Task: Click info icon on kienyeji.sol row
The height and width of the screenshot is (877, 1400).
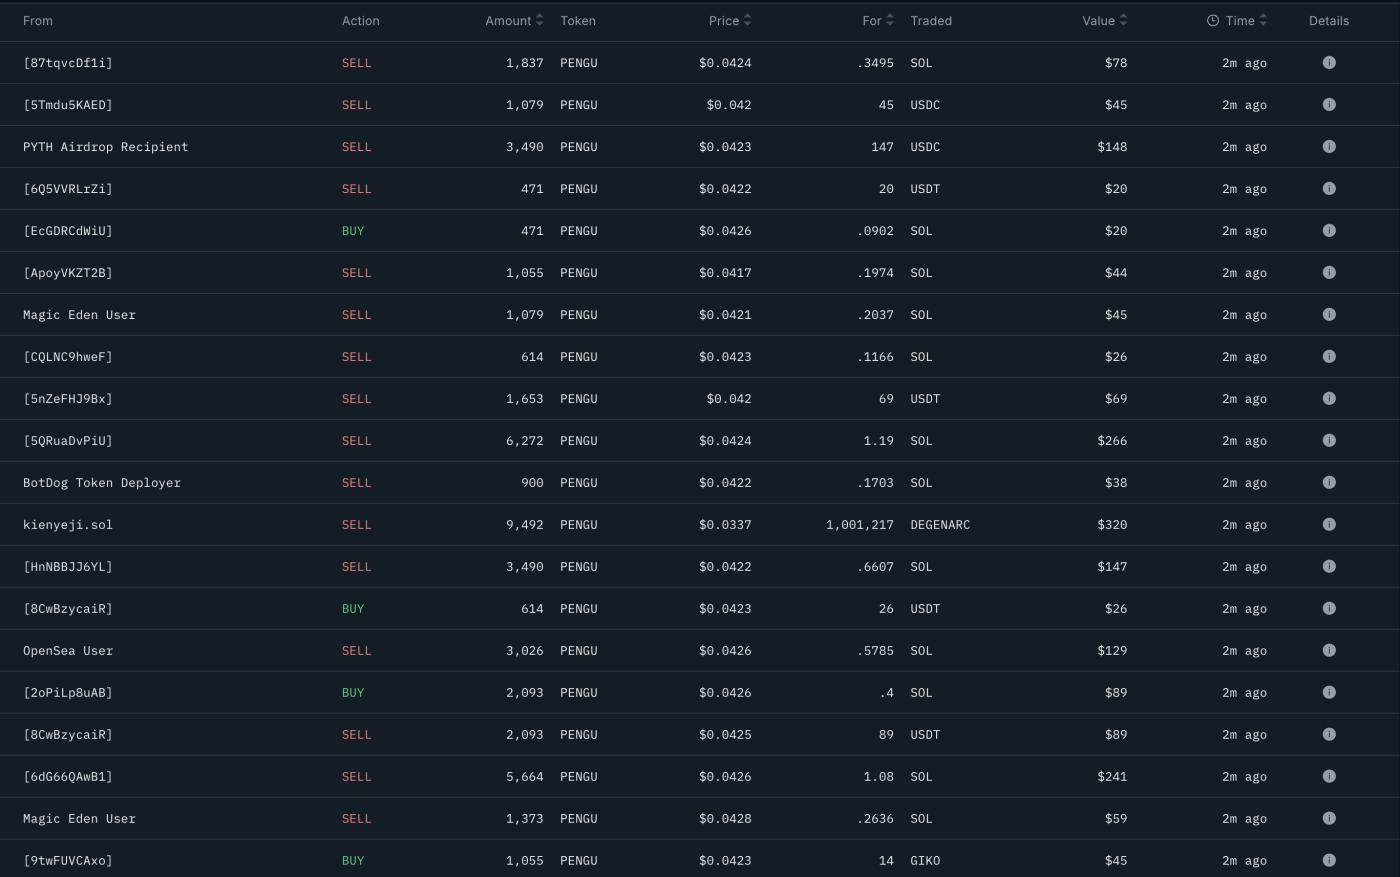Action: (x=1329, y=524)
